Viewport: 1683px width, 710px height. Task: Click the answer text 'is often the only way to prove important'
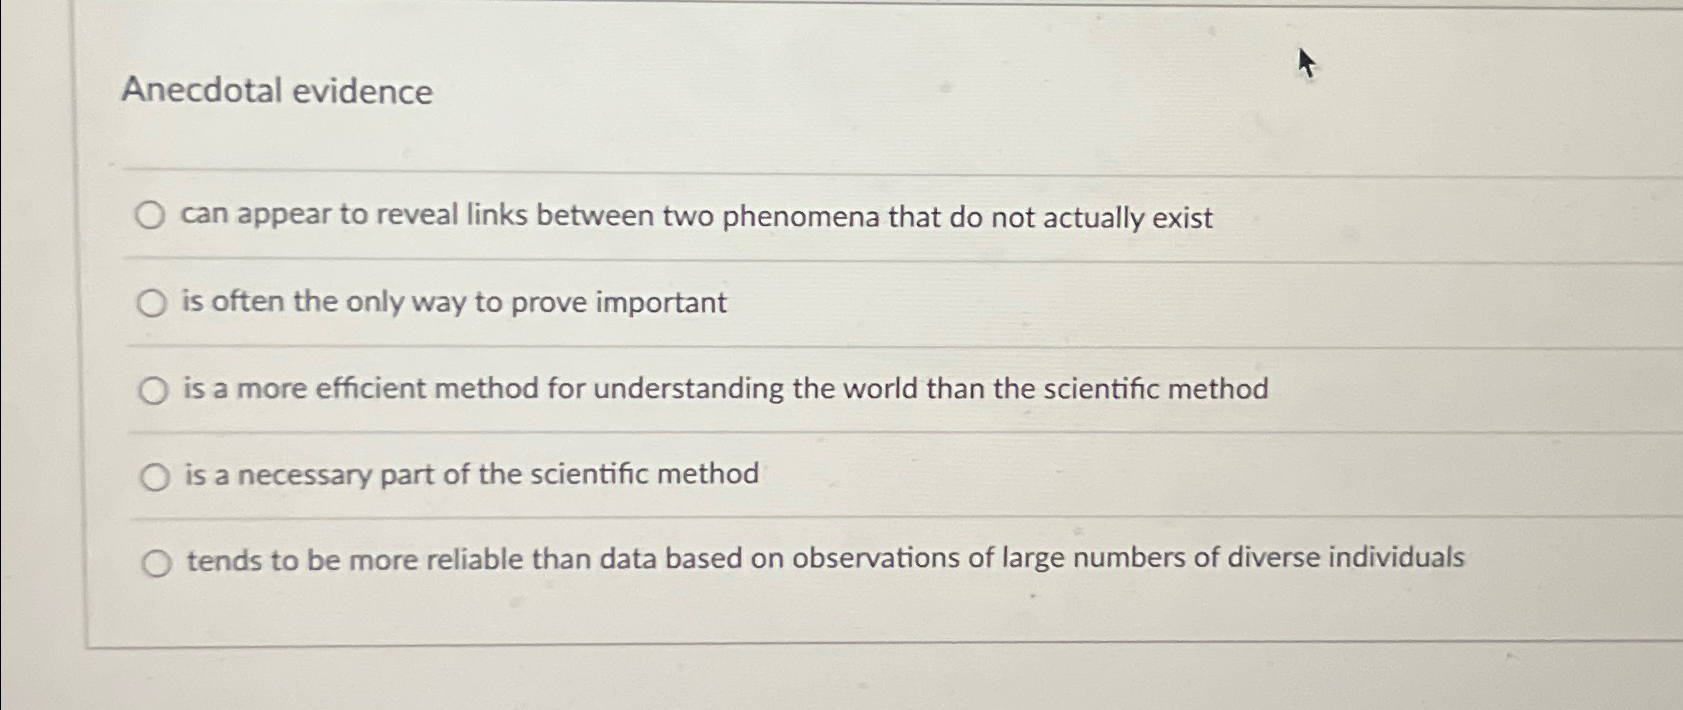coord(455,303)
